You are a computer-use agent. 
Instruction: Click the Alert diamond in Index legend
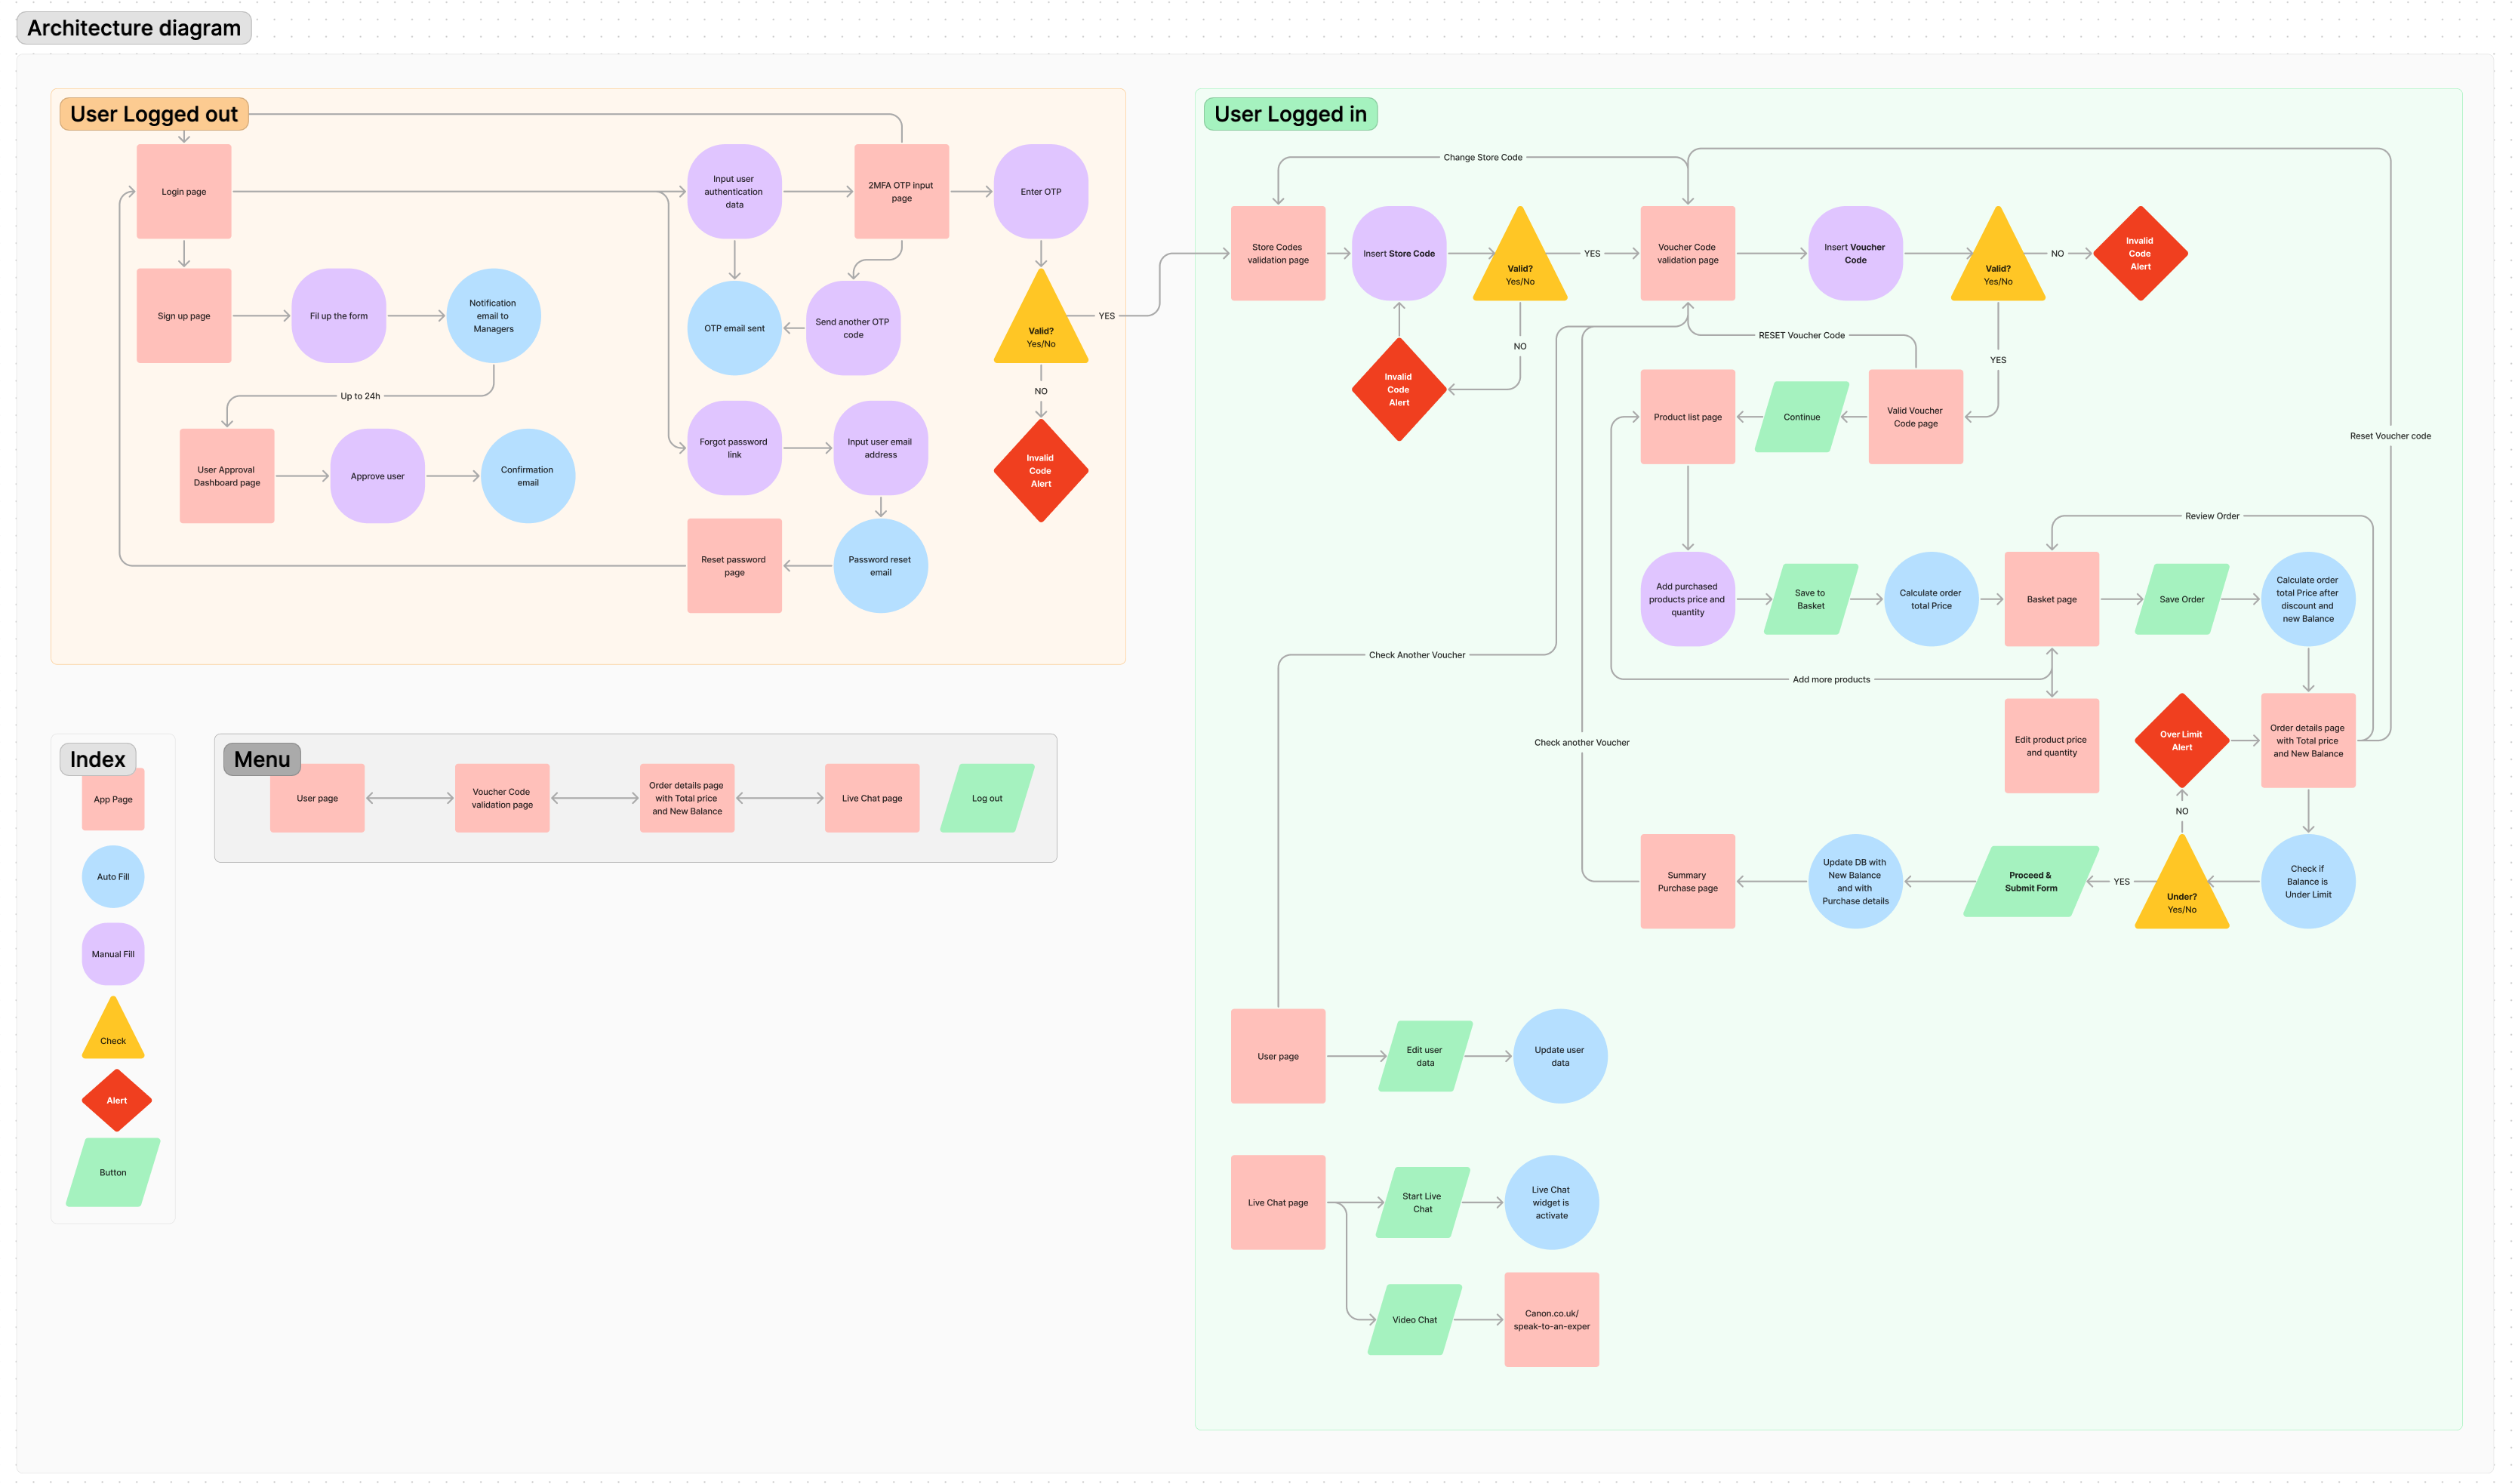(x=116, y=1100)
